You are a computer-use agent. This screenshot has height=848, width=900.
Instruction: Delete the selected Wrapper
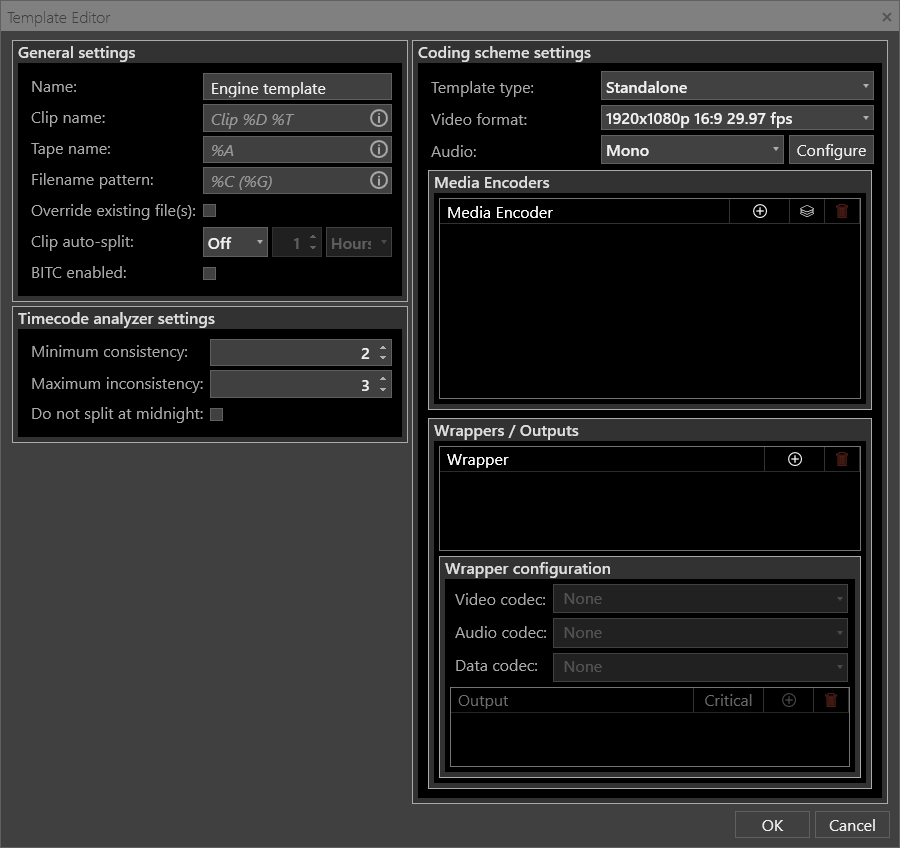click(x=841, y=459)
